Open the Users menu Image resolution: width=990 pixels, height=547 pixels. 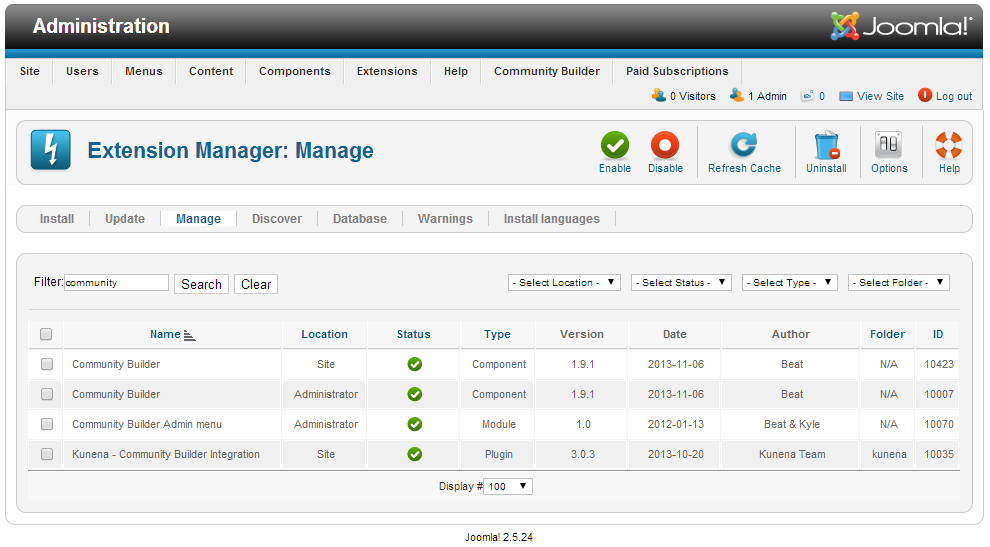coord(82,71)
